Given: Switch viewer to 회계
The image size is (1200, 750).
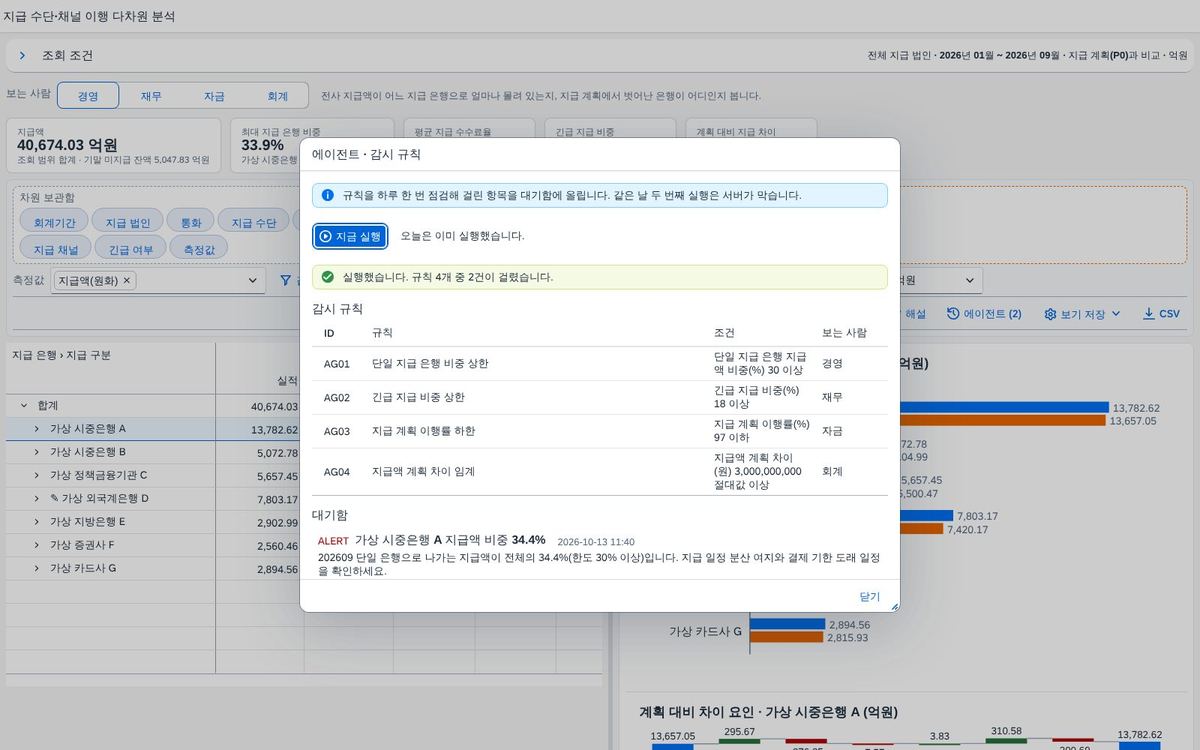Looking at the screenshot, I should (277, 96).
